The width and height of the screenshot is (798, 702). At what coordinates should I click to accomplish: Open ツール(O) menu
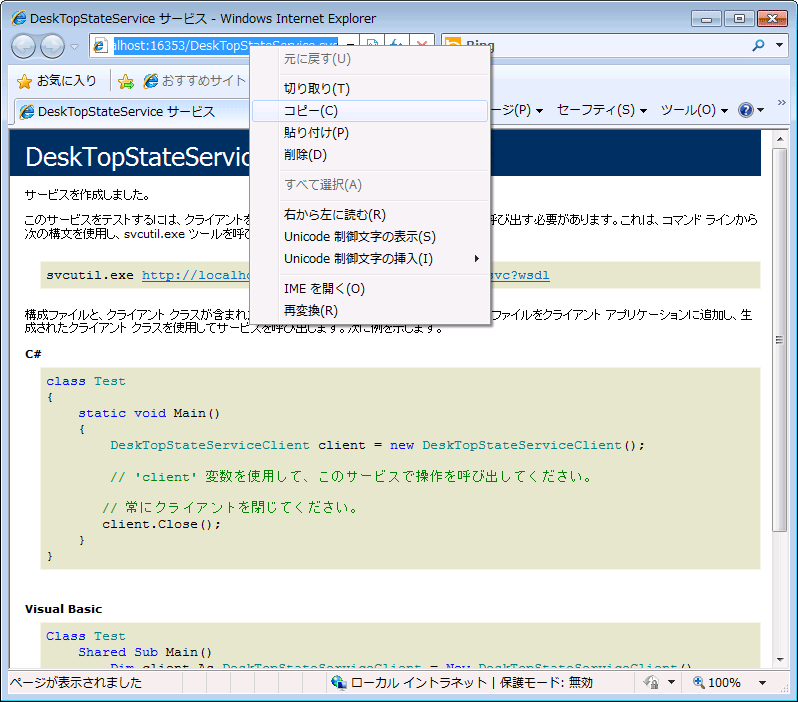pos(694,110)
